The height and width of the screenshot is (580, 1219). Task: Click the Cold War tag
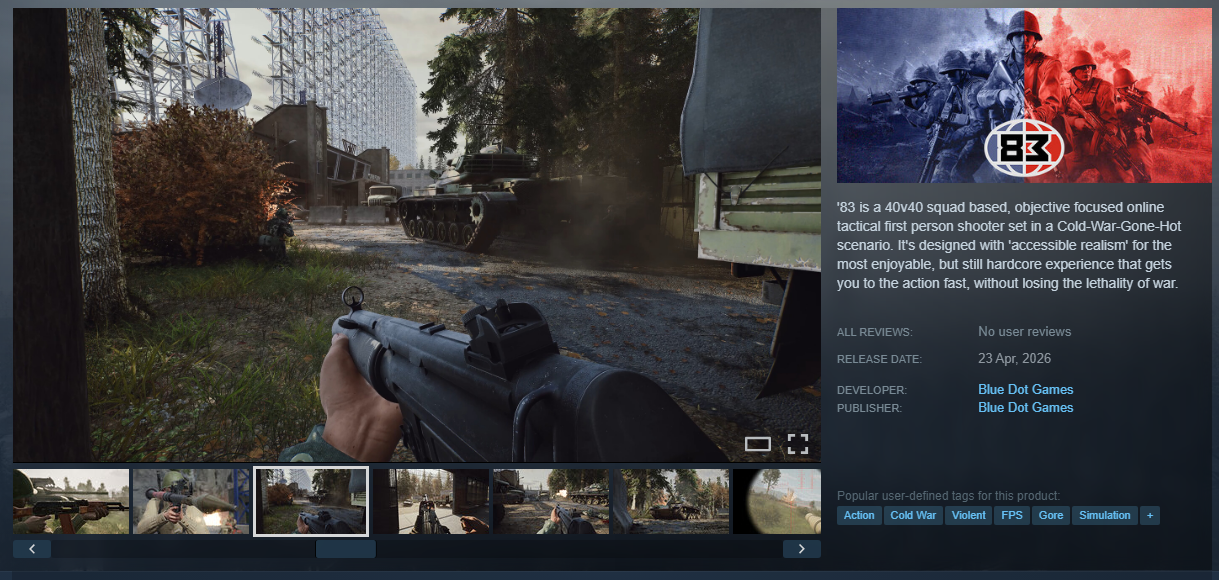(x=913, y=516)
